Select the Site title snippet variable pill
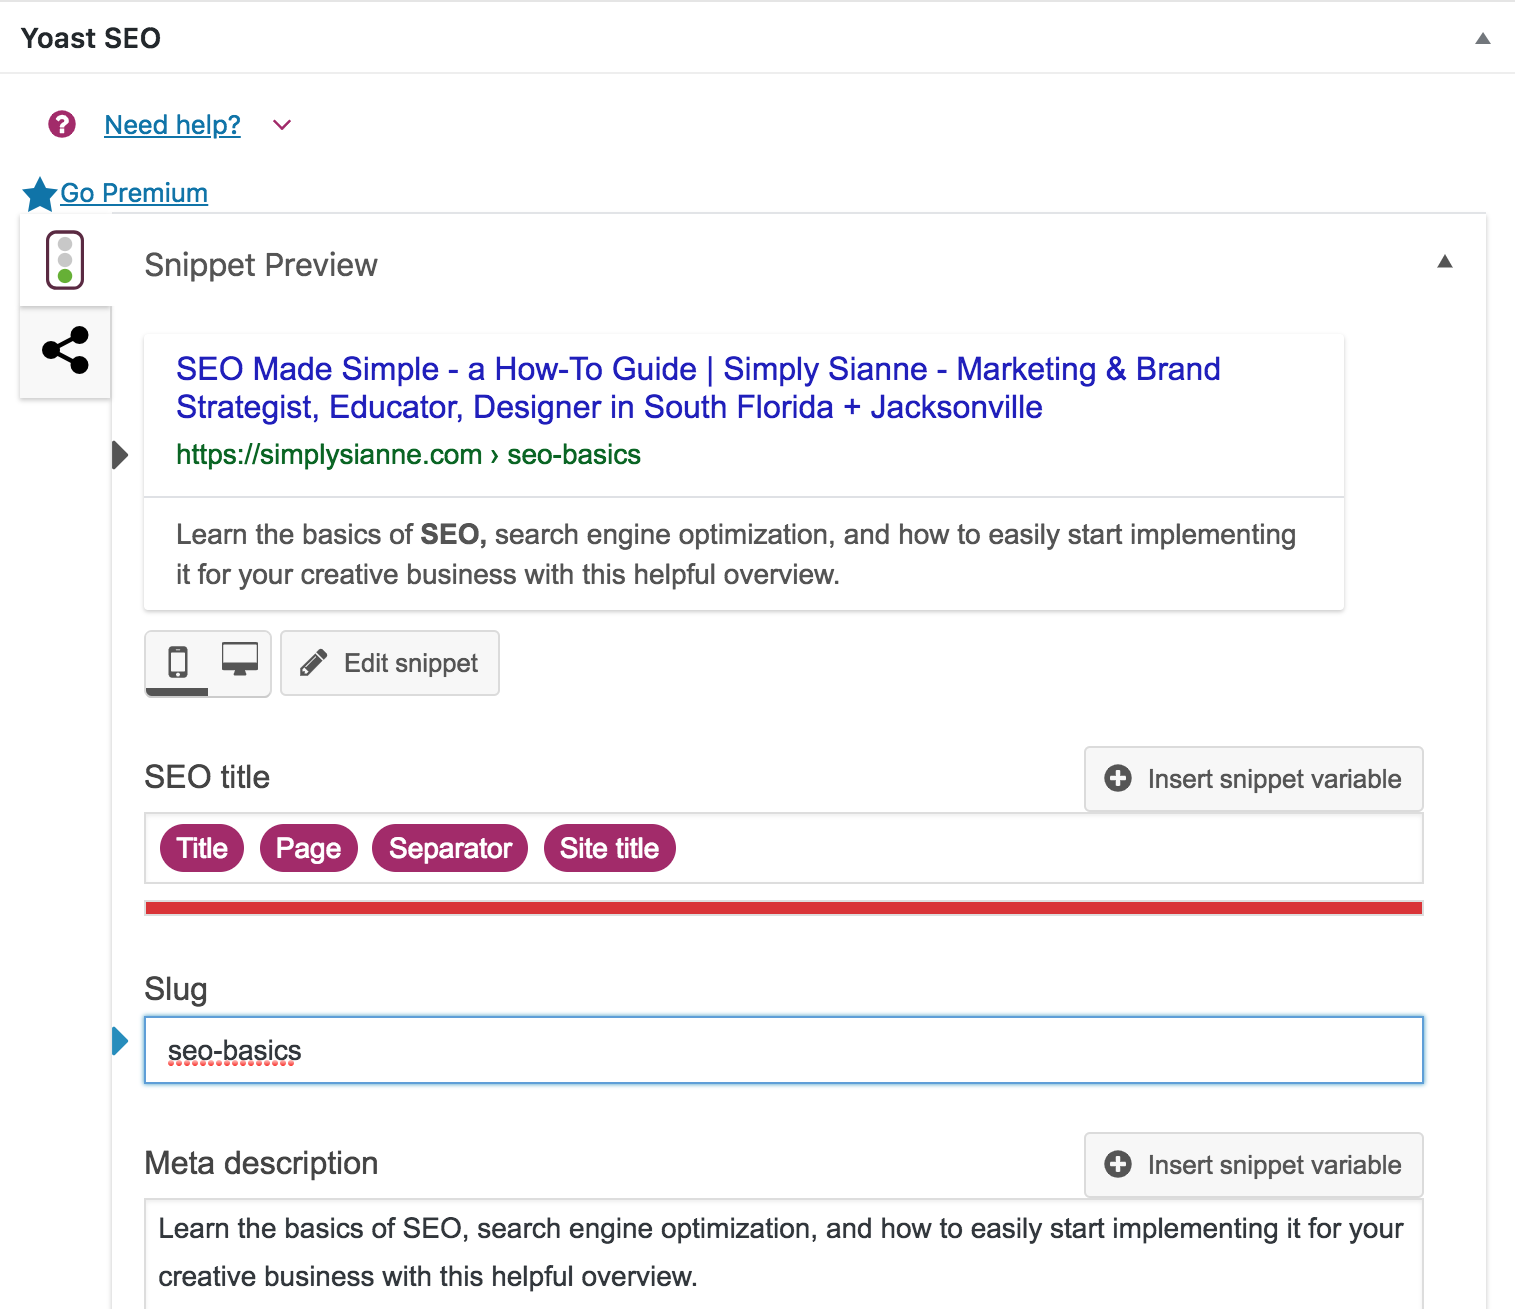 point(609,848)
